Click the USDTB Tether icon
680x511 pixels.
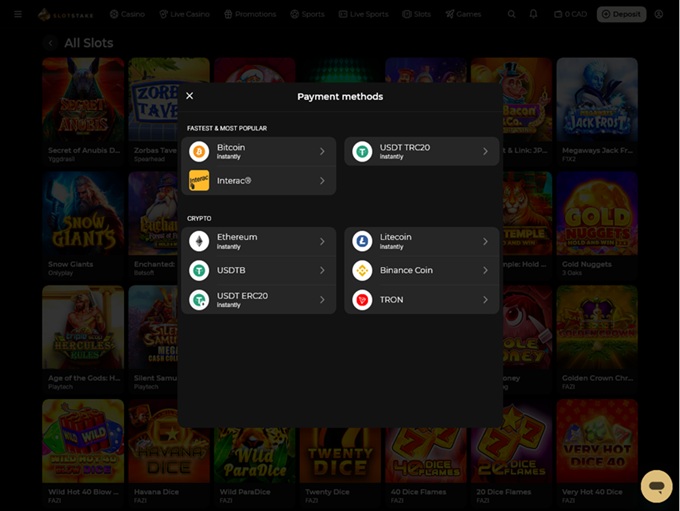199,270
